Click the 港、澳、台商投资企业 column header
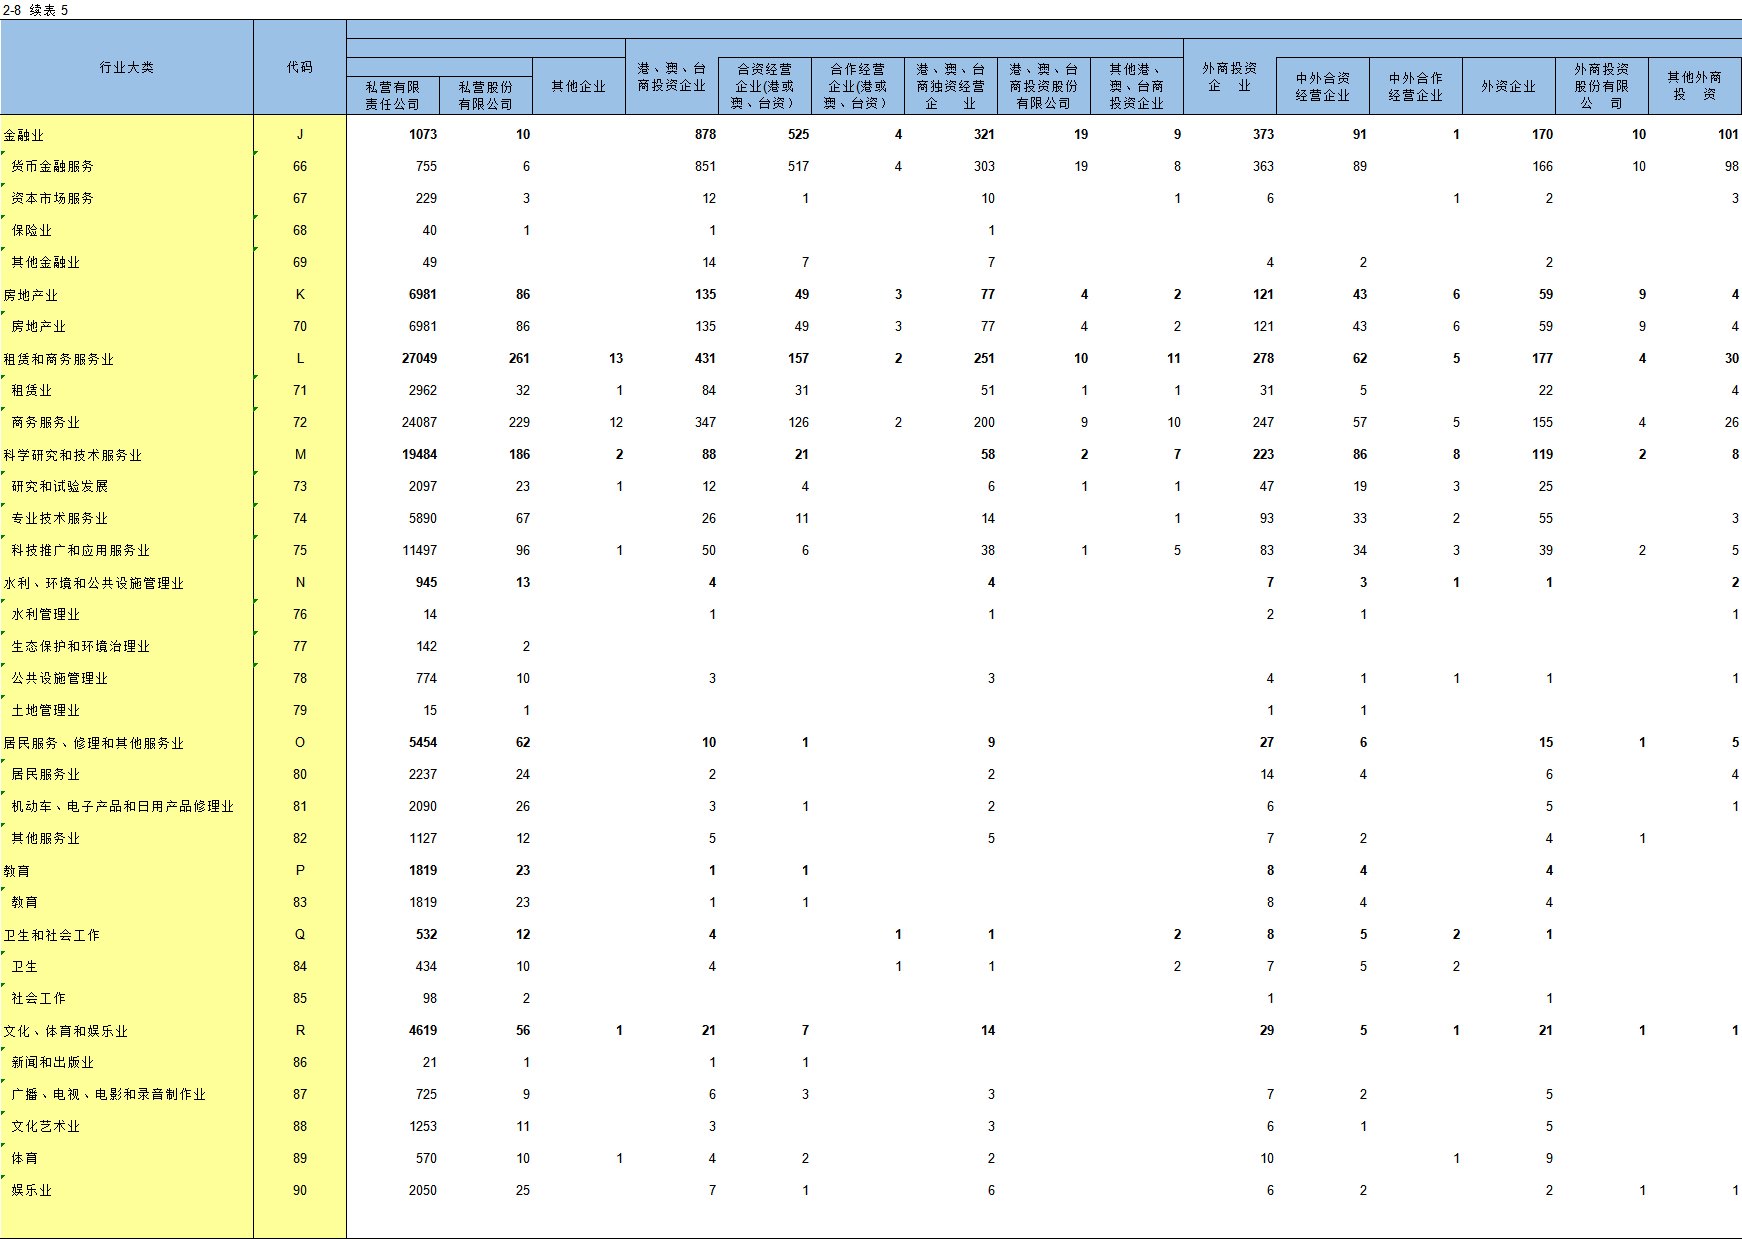The height and width of the screenshot is (1239, 1742). 672,77
